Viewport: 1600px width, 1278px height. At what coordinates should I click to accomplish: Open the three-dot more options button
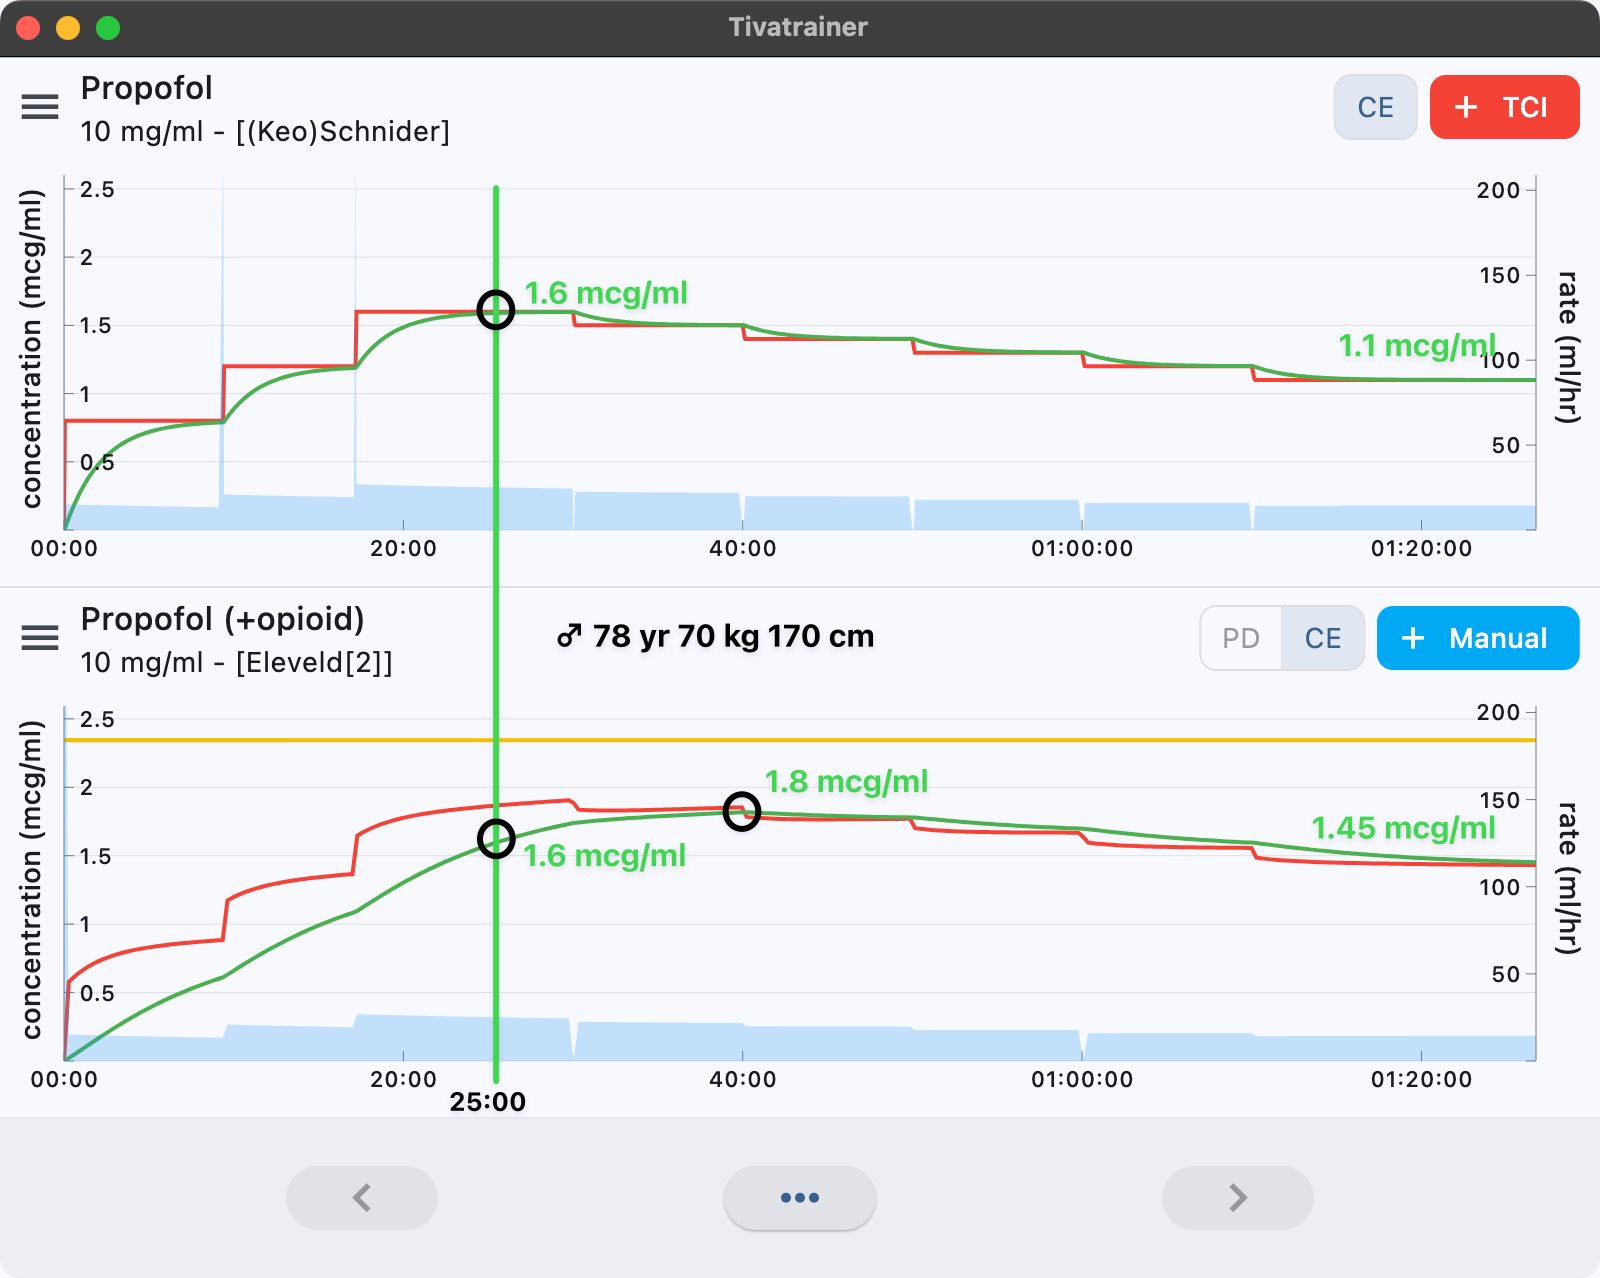(799, 1197)
